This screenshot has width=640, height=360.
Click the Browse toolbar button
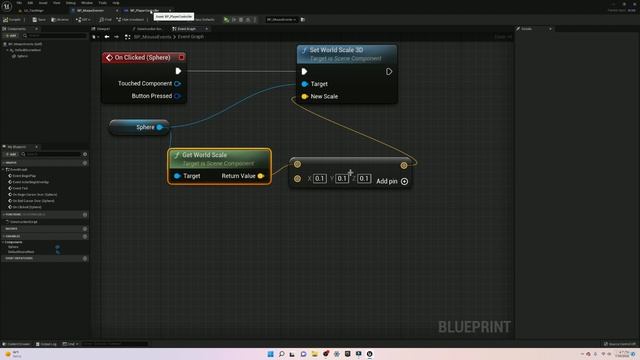click(60, 20)
